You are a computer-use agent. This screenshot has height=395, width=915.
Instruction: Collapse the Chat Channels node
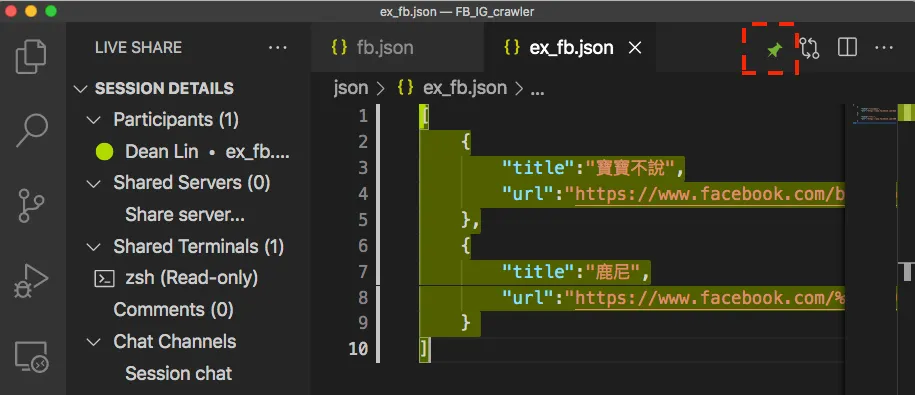coord(93,342)
